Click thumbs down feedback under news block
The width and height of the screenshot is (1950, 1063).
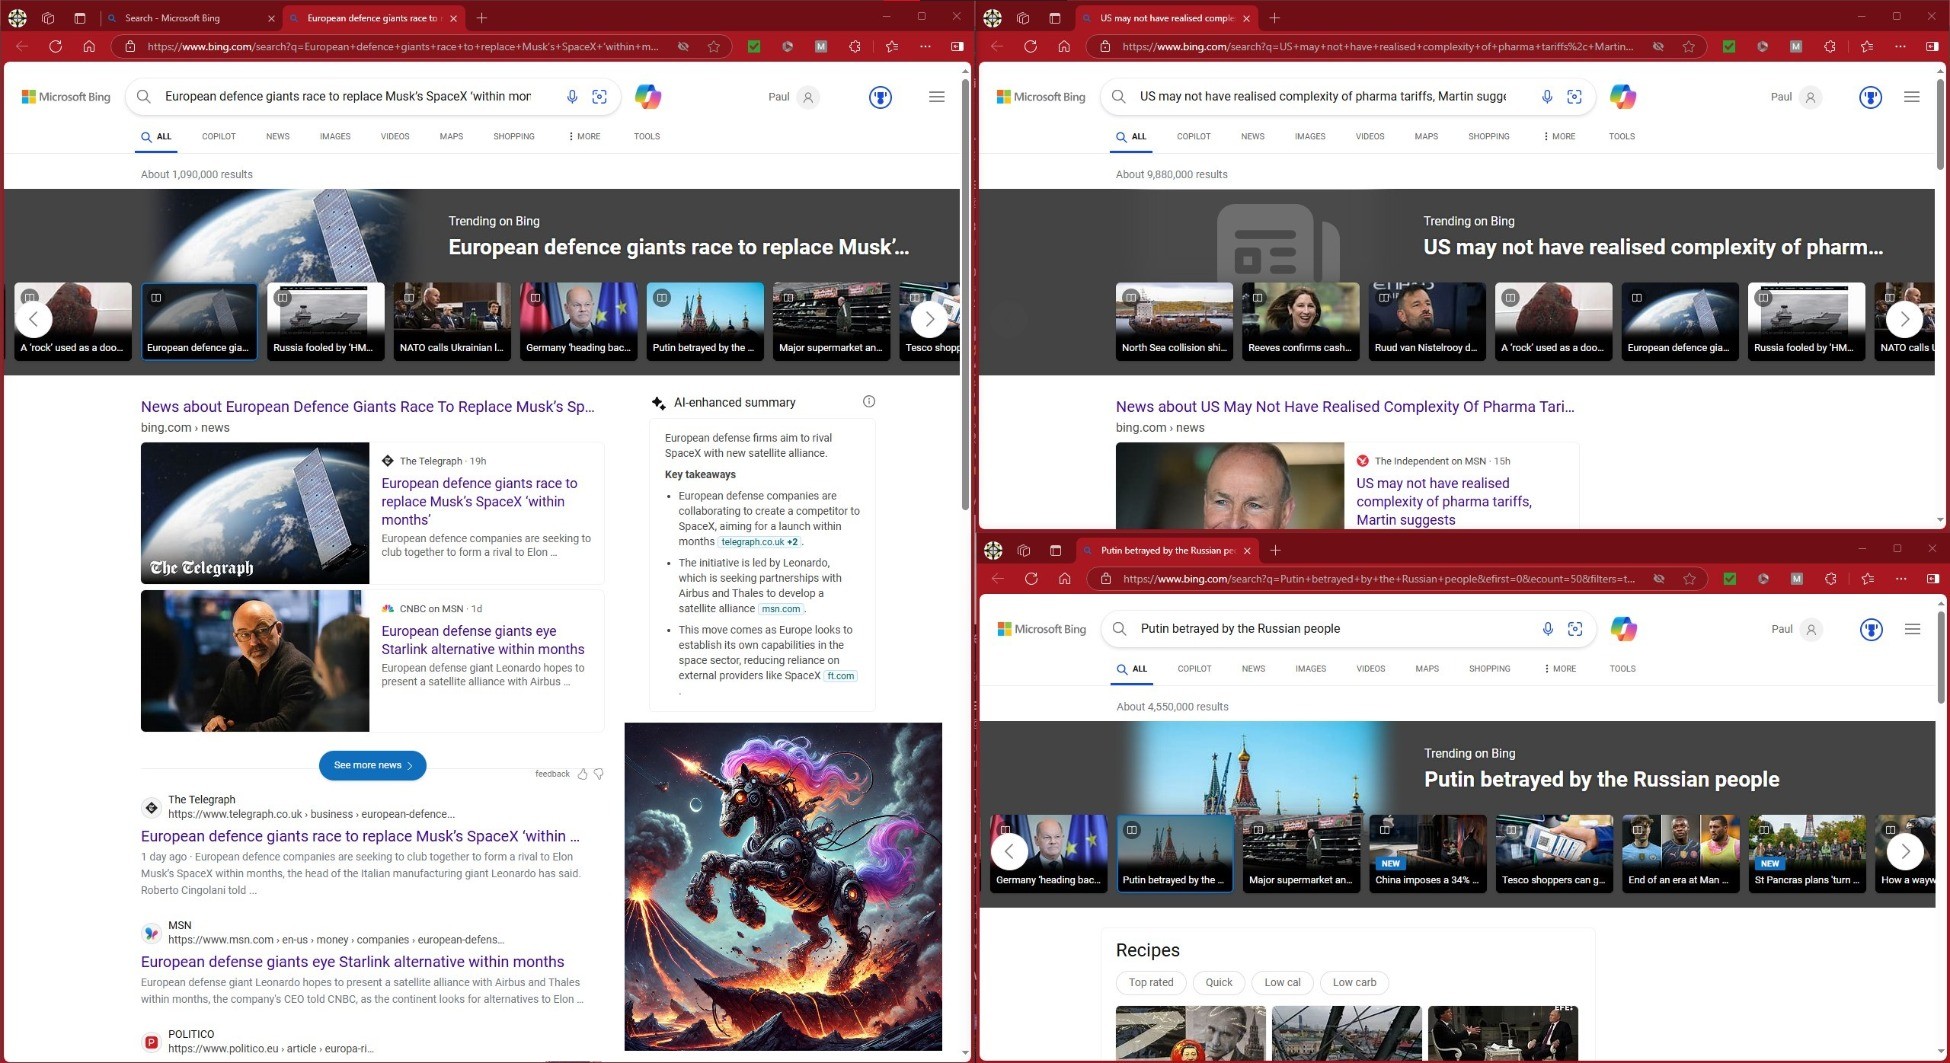coord(599,774)
